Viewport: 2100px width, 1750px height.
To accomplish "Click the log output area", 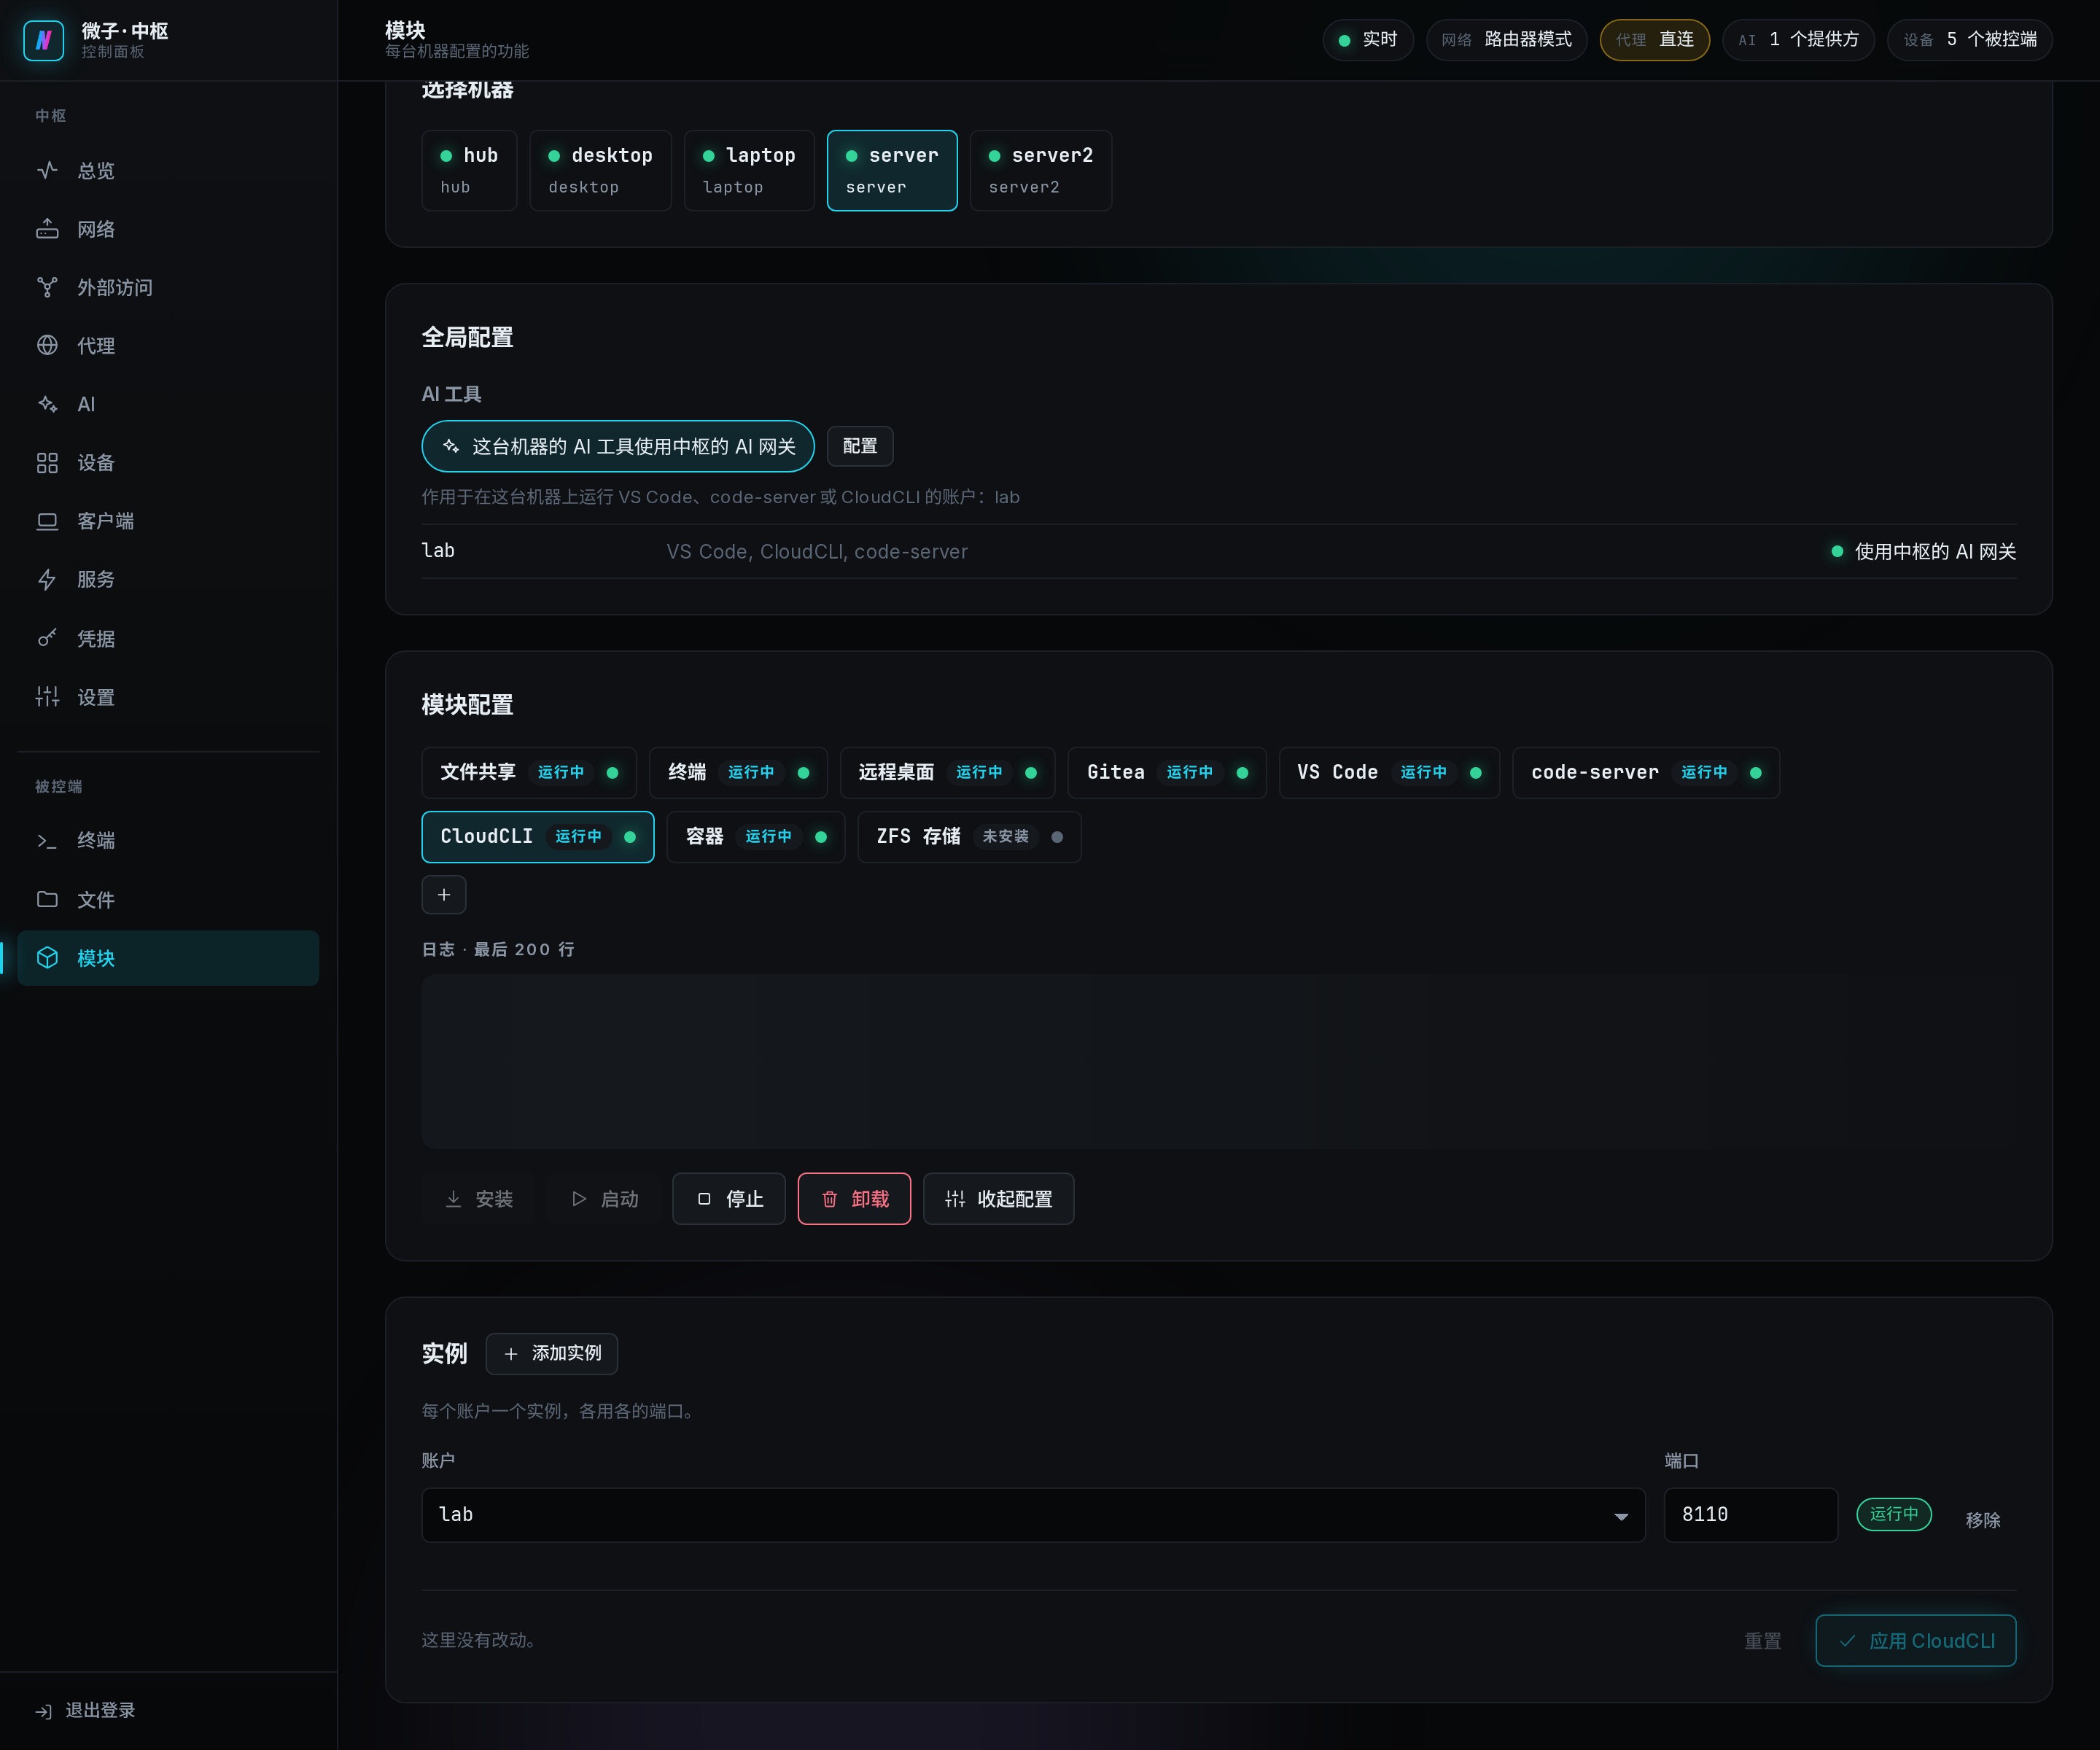I will click(x=1218, y=1061).
